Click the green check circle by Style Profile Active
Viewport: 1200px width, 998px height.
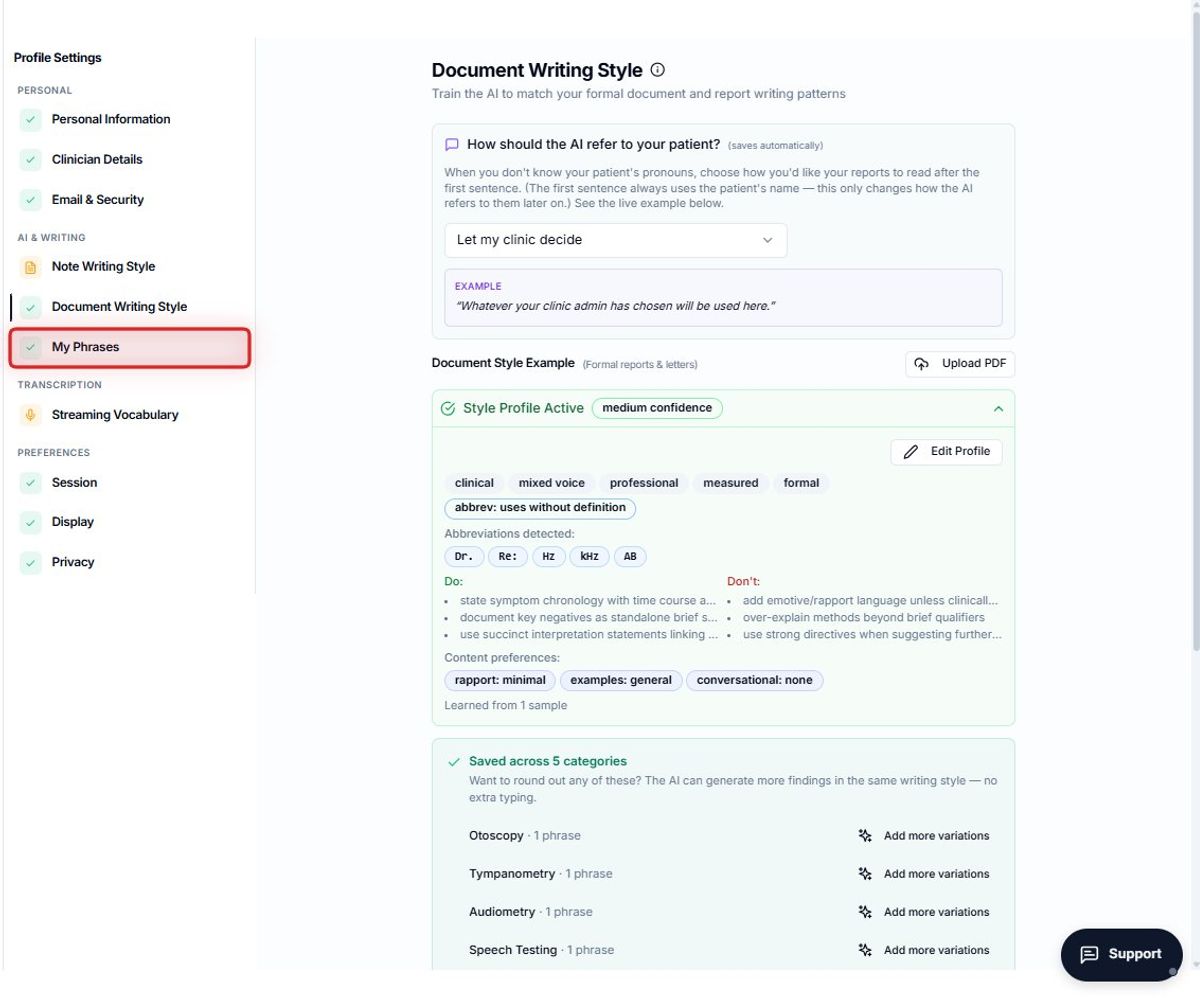(x=448, y=408)
